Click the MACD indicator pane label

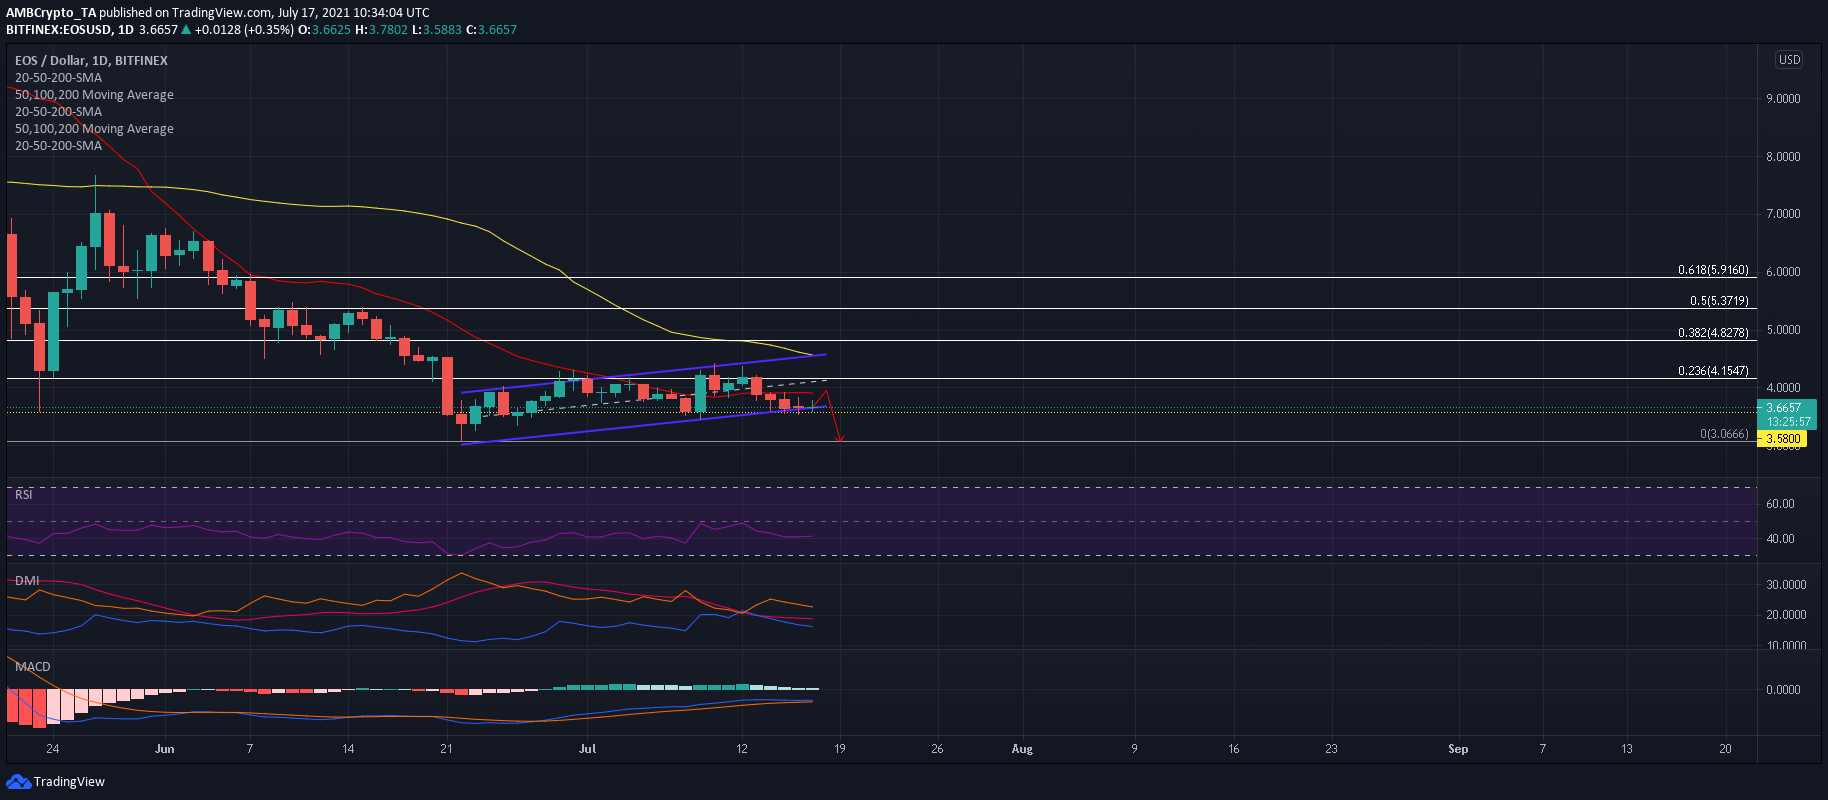(33, 667)
